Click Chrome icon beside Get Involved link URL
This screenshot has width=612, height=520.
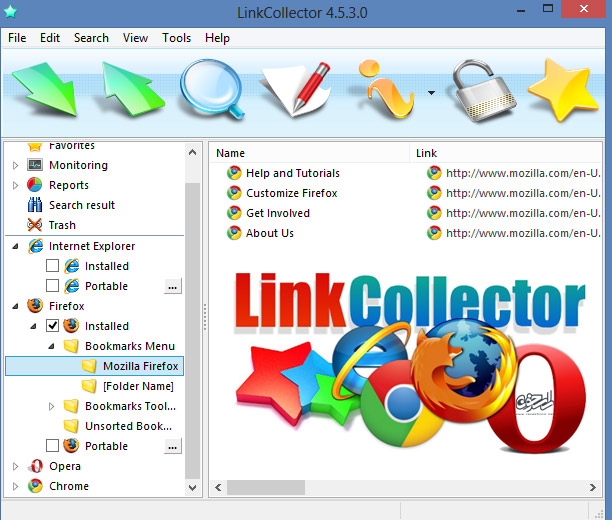pyautogui.click(x=434, y=213)
